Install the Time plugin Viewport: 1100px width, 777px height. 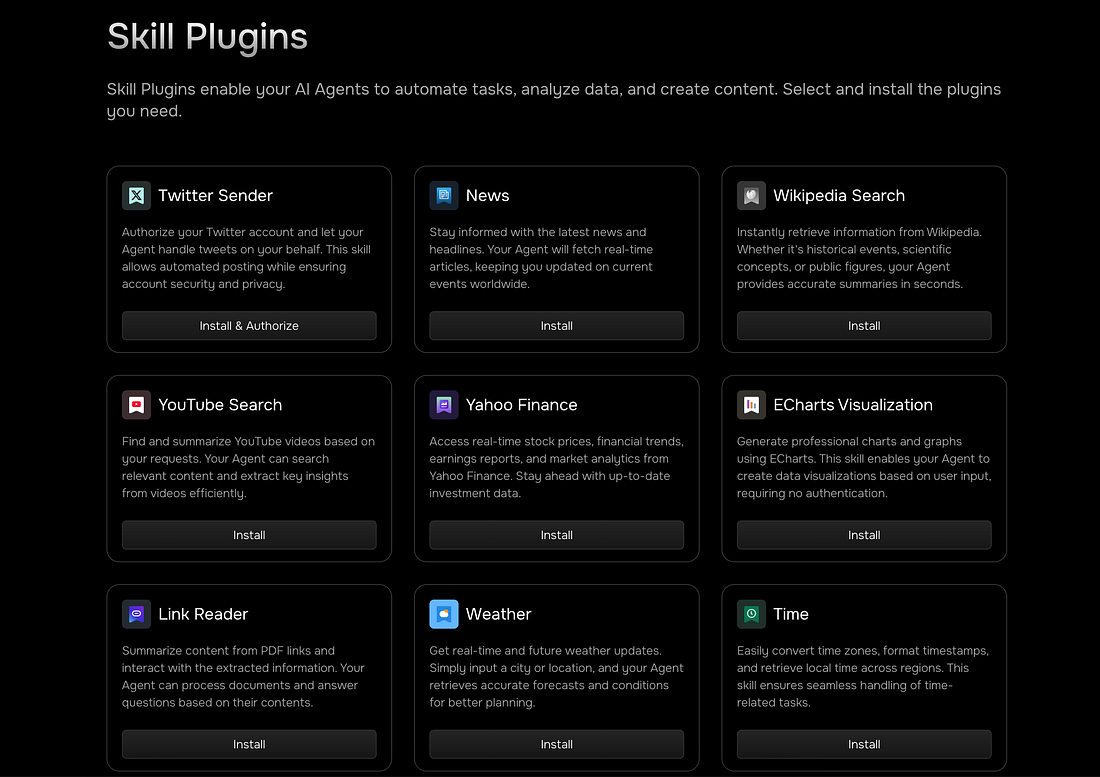864,744
